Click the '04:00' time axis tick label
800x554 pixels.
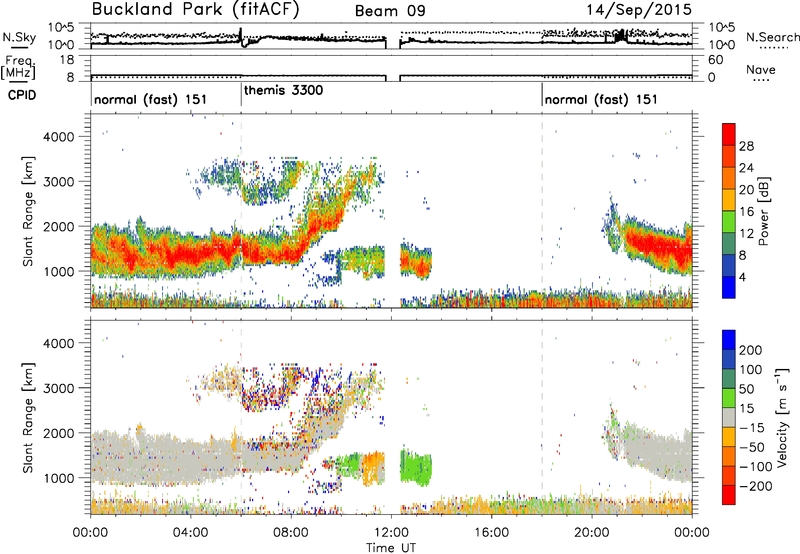[x=191, y=533]
